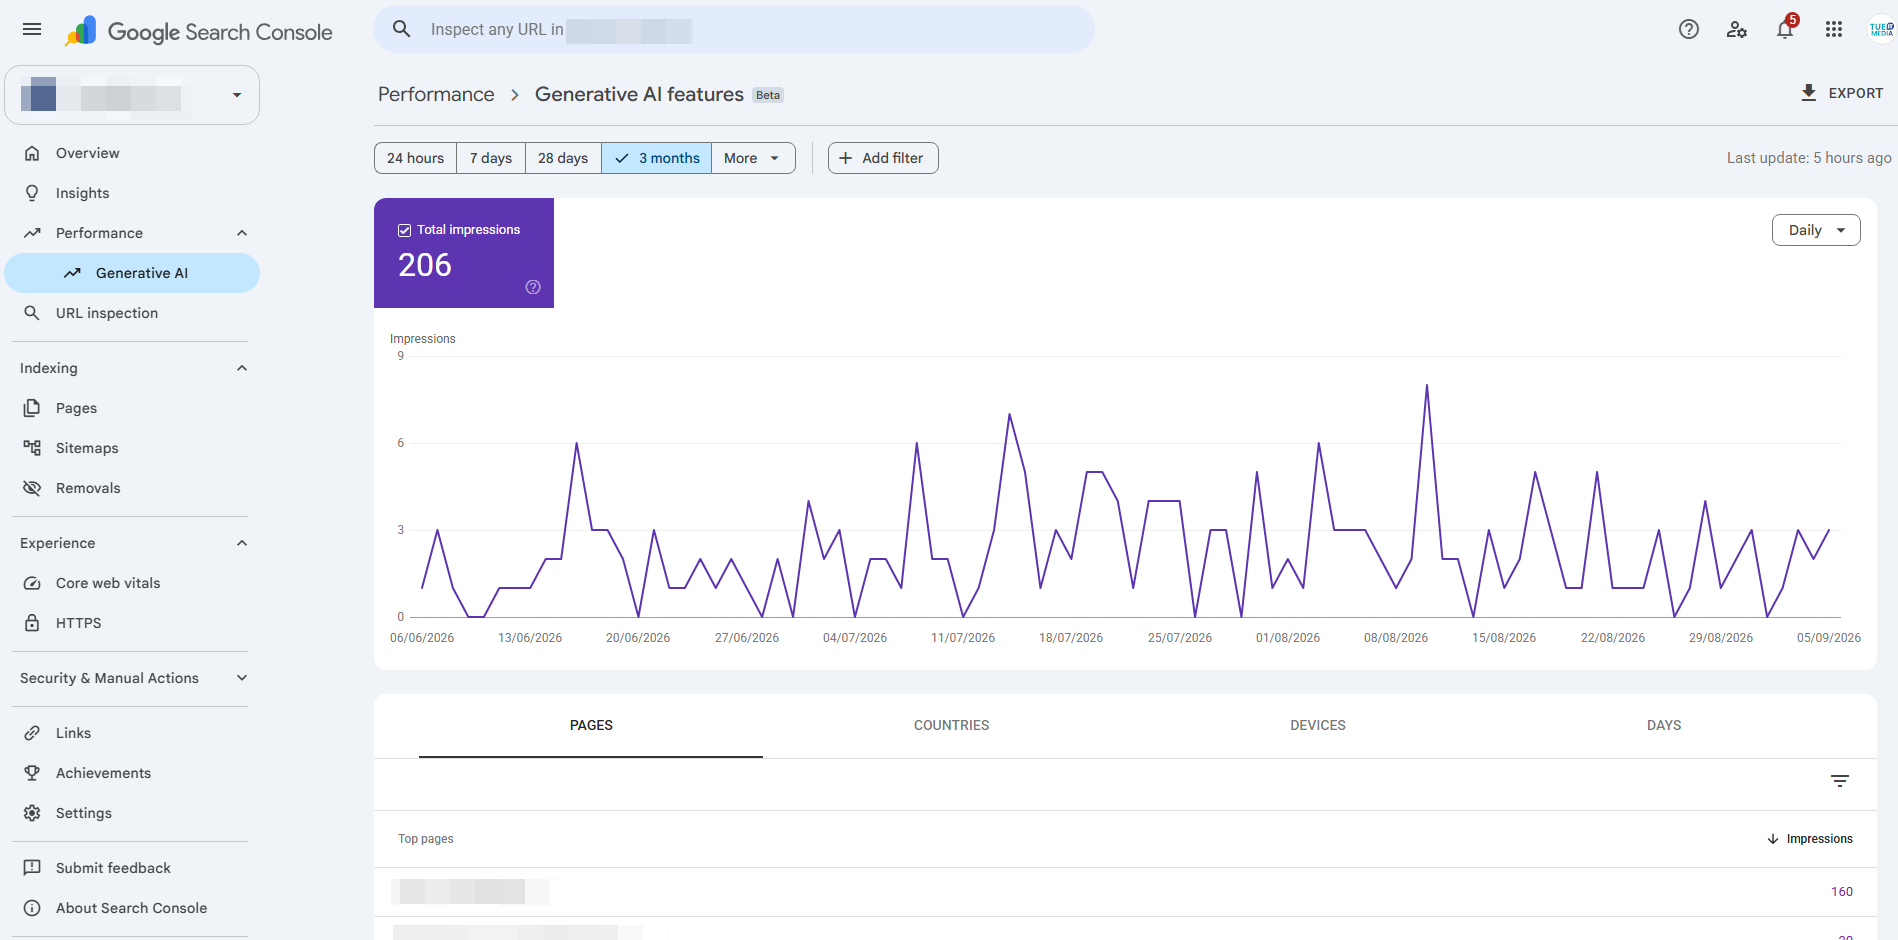Select the 24 hours range
1898x940 pixels.
click(x=415, y=158)
